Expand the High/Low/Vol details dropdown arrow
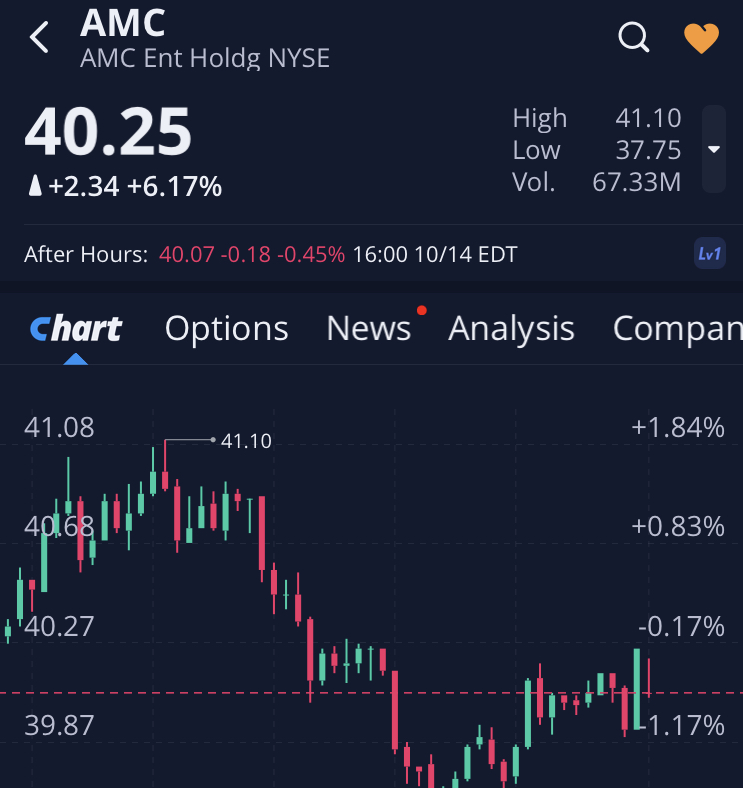Screen dimensions: 743x788 point(714,149)
